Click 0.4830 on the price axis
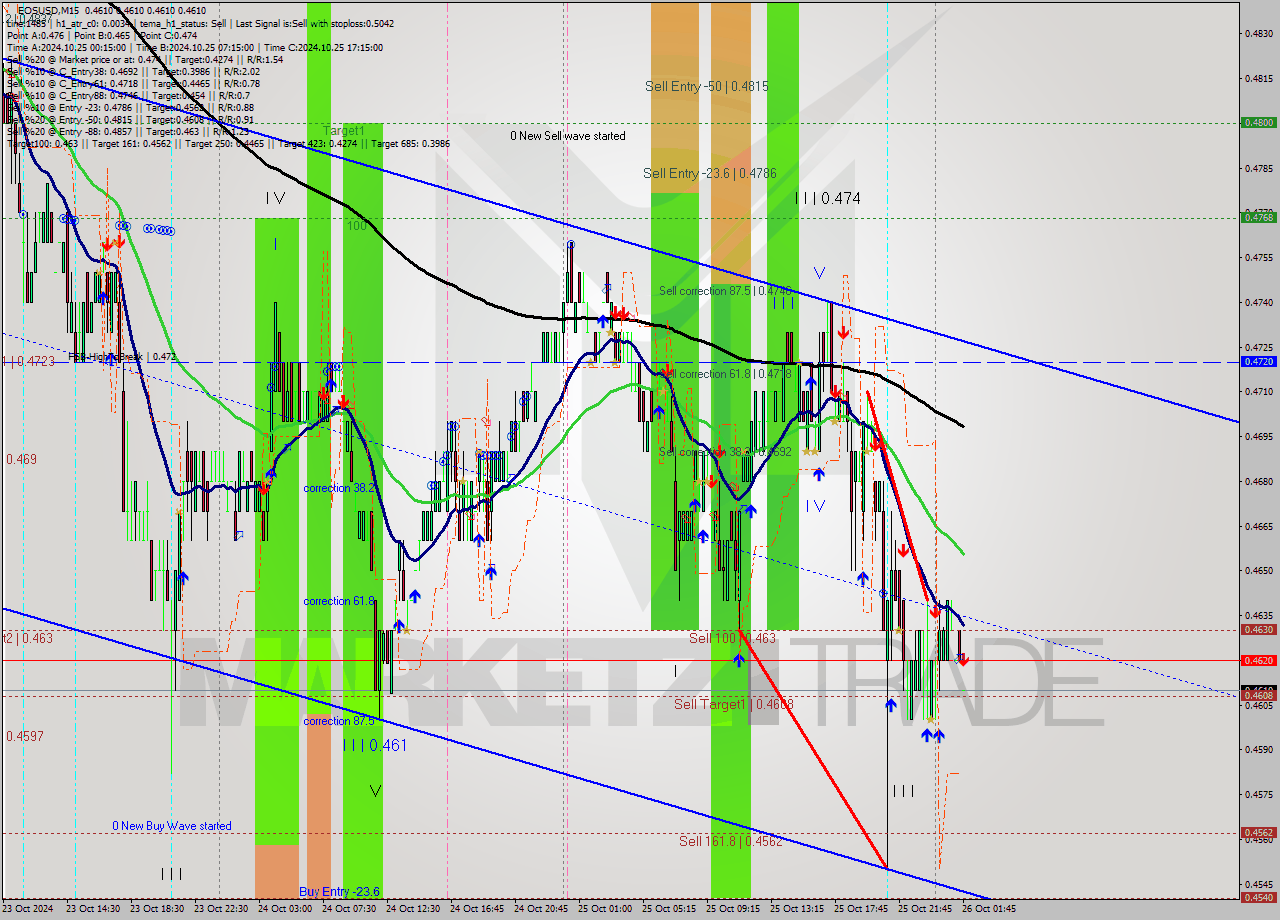Screen dimensions: 1280x920 1258,33
